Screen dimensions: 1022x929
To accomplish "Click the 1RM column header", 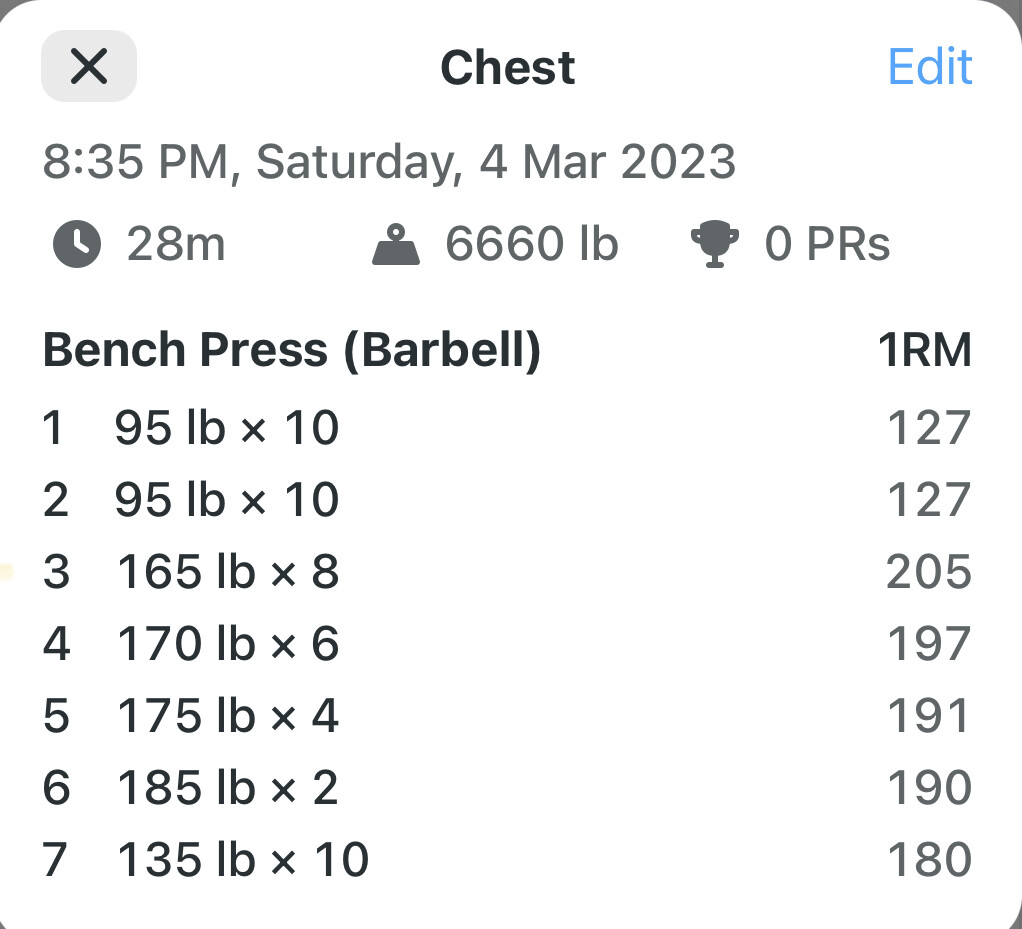I will pyautogui.click(x=925, y=350).
